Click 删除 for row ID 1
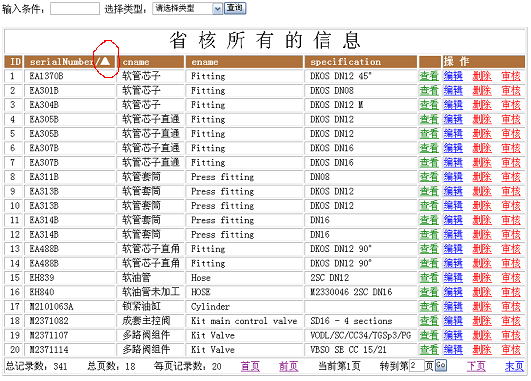Screen dimensions: 531x381 (482, 76)
